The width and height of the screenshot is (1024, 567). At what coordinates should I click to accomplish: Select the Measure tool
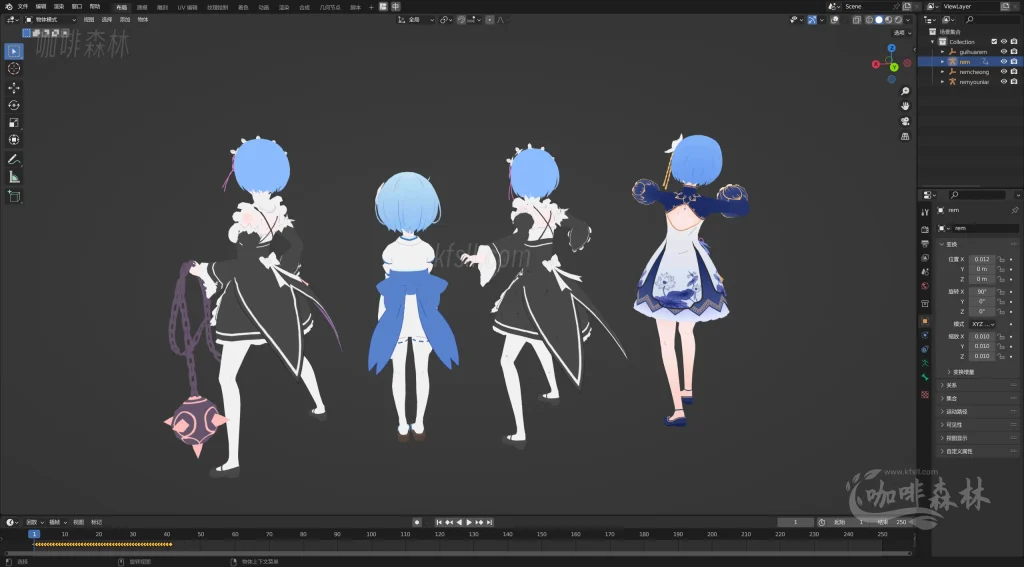(x=14, y=177)
